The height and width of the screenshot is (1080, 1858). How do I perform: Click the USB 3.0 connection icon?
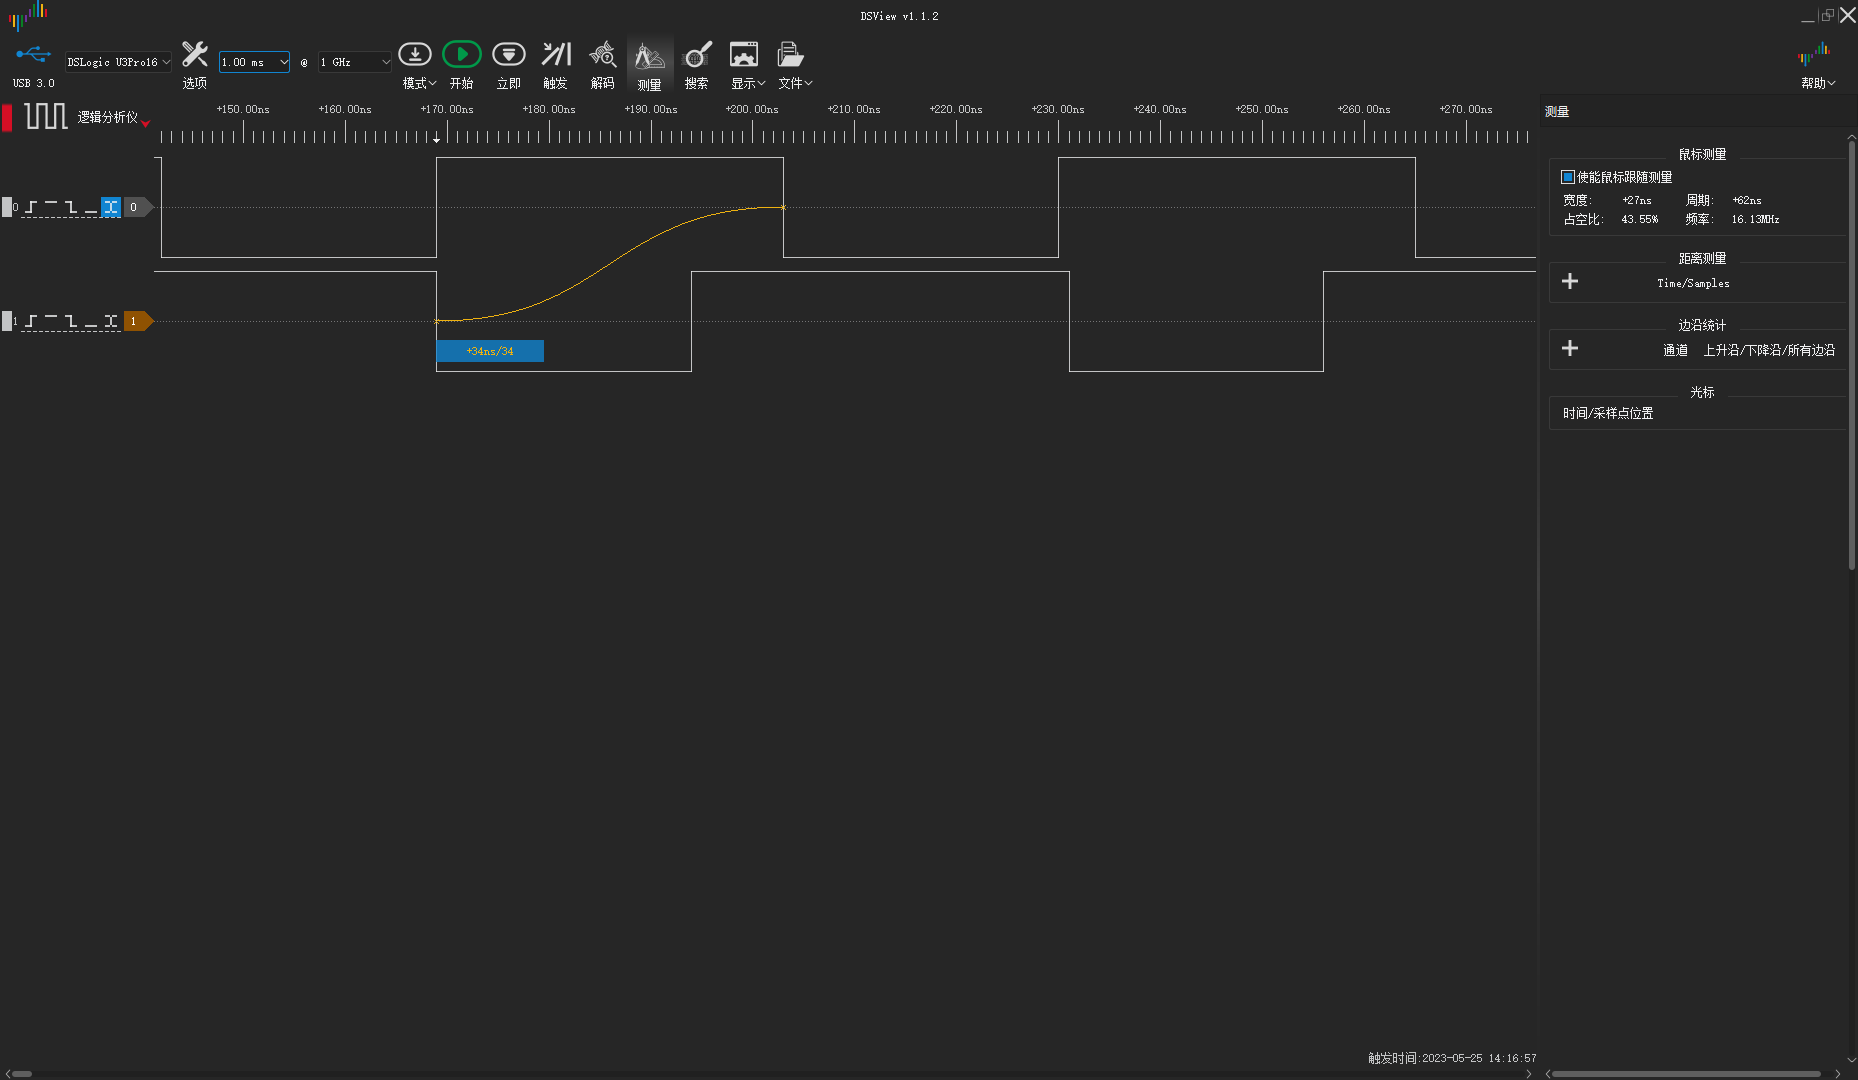(33, 54)
